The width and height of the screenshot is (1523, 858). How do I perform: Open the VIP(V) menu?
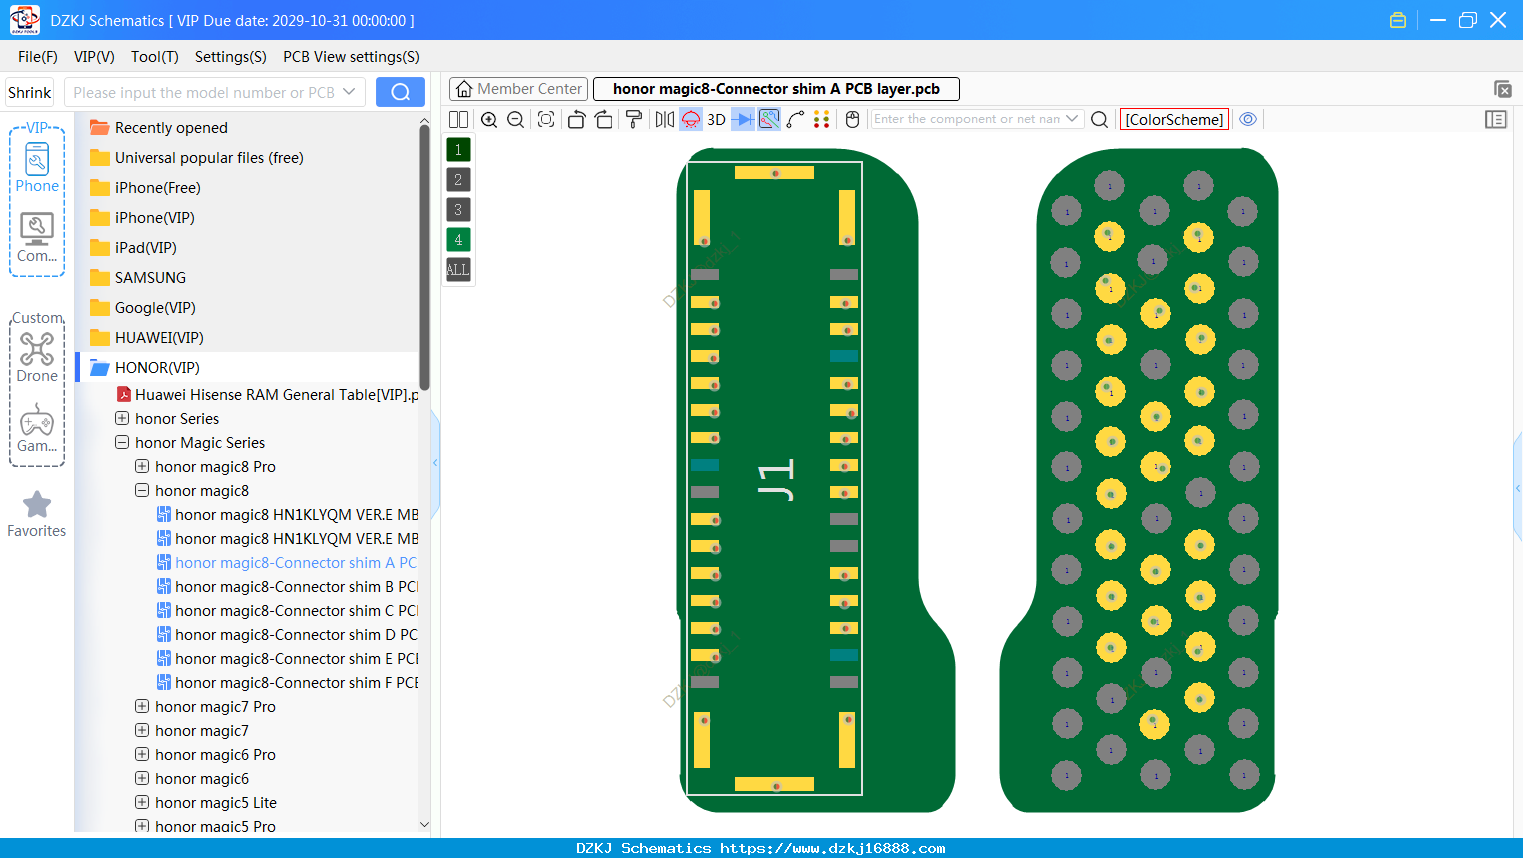pos(94,57)
